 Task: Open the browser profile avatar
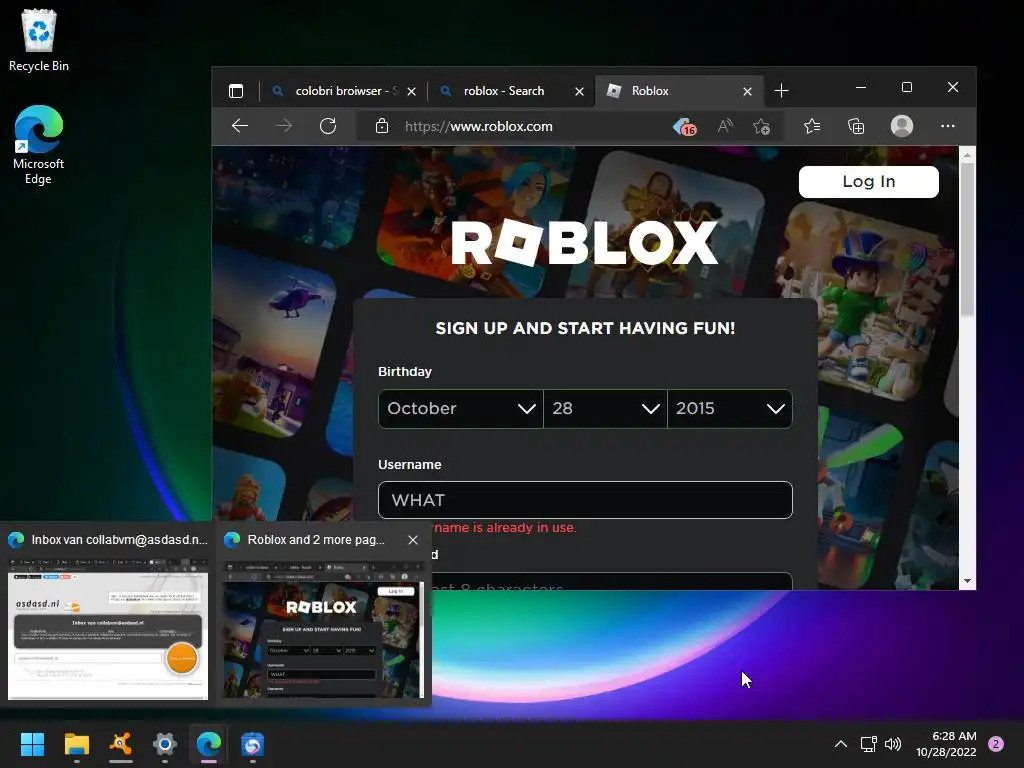click(x=902, y=126)
